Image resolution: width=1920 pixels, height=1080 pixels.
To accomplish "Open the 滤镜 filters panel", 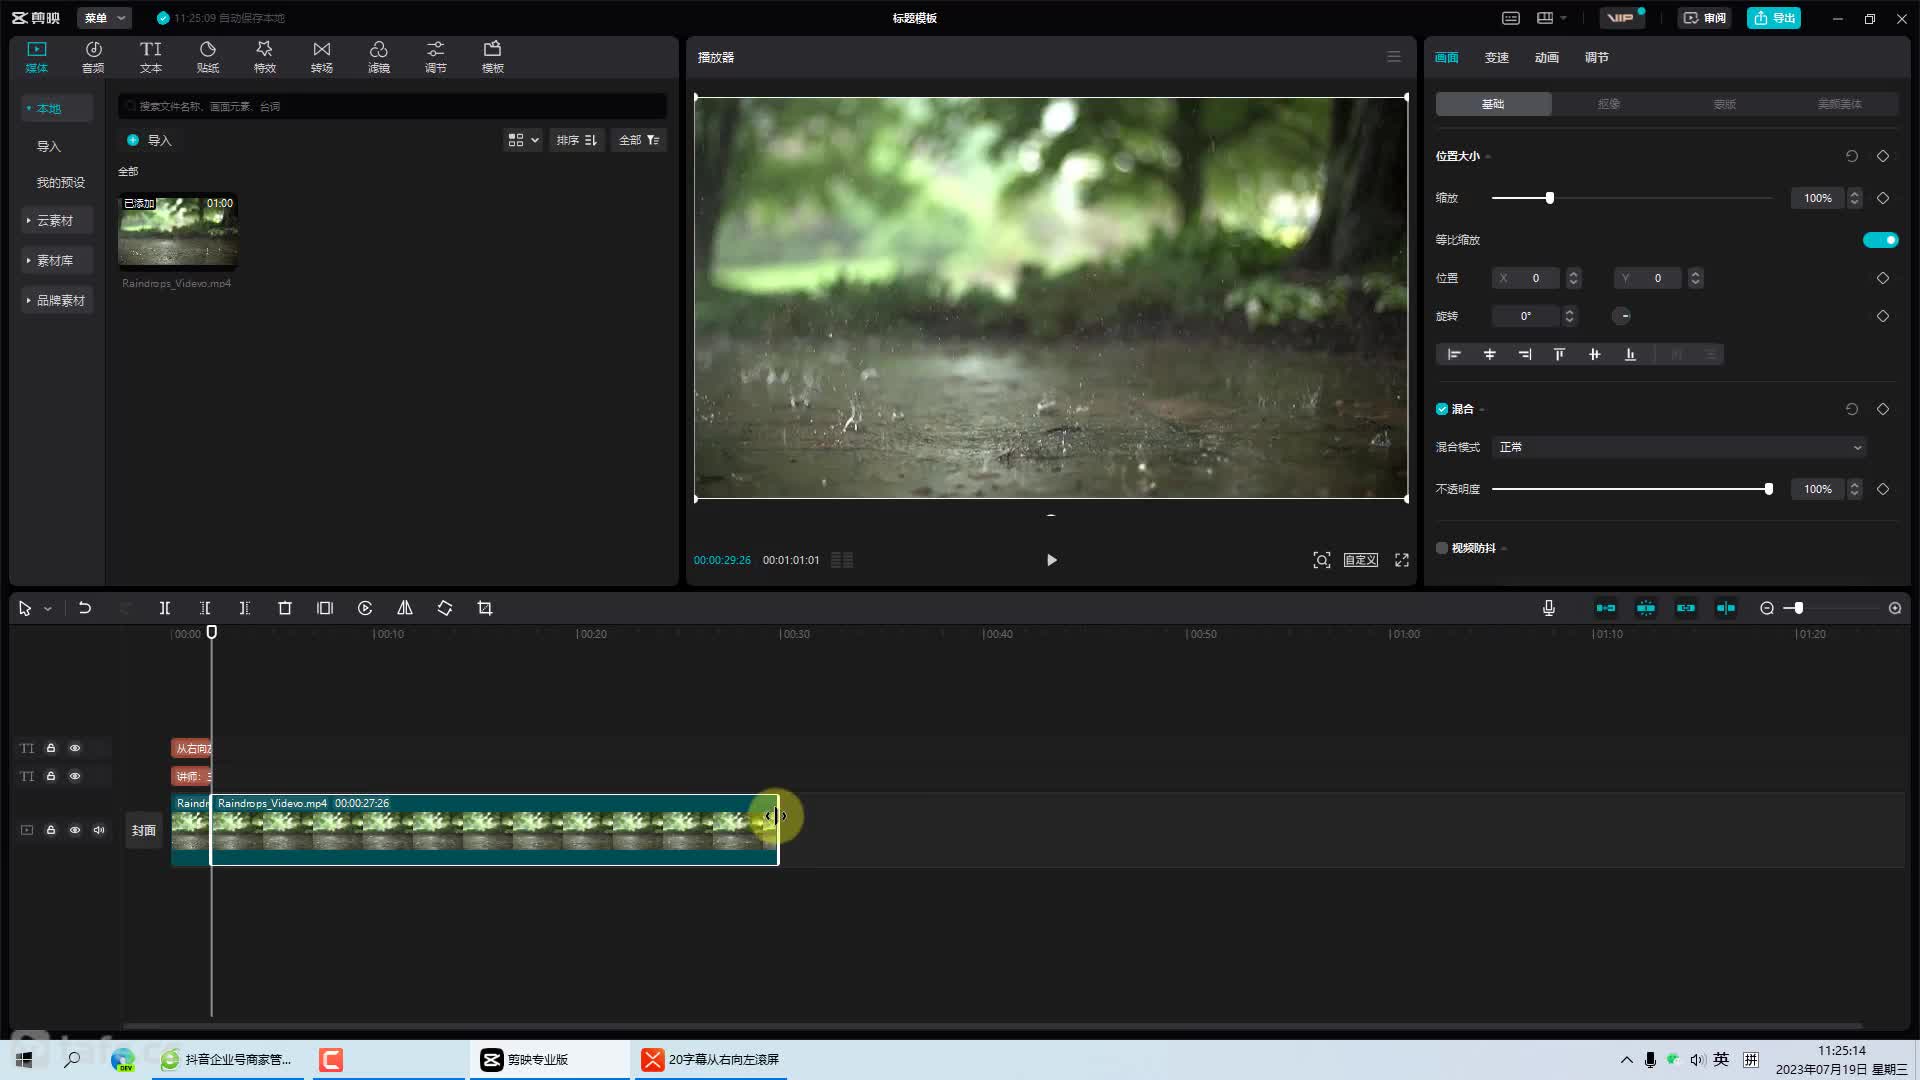I will pyautogui.click(x=378, y=57).
